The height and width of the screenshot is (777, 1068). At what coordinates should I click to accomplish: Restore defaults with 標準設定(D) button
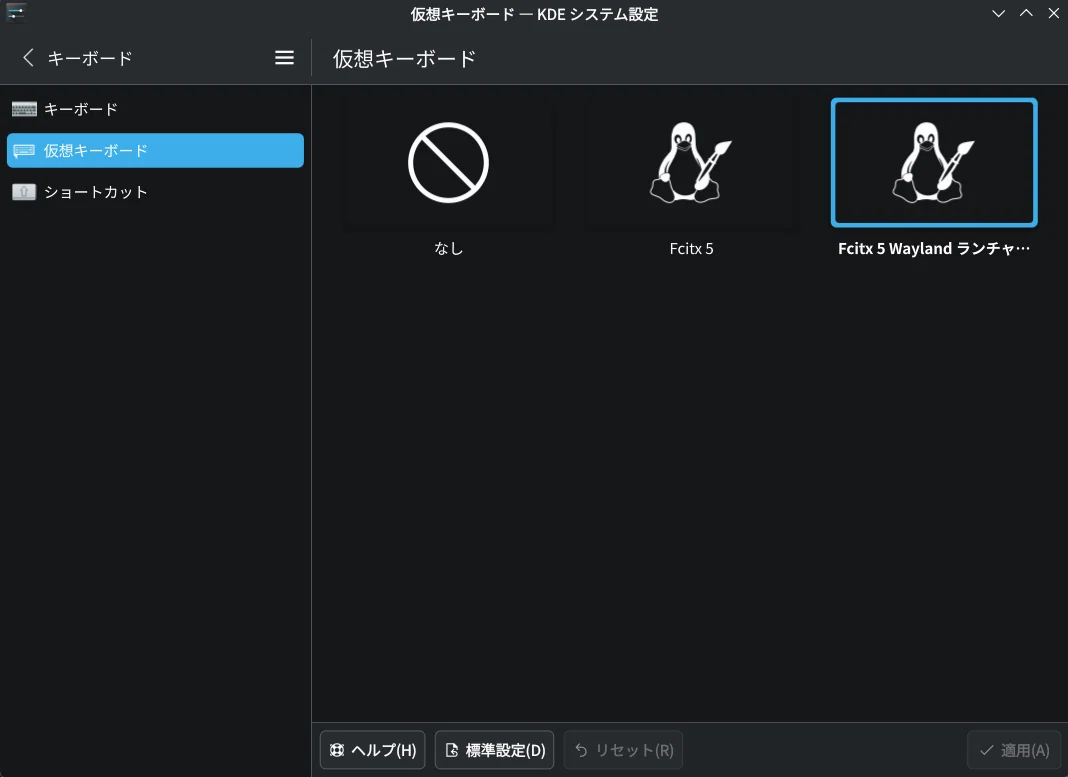[494, 750]
